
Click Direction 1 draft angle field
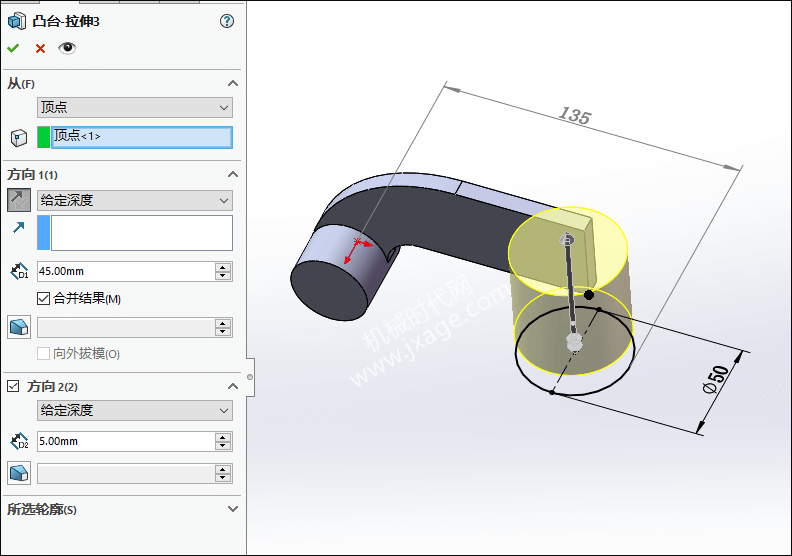[126, 328]
